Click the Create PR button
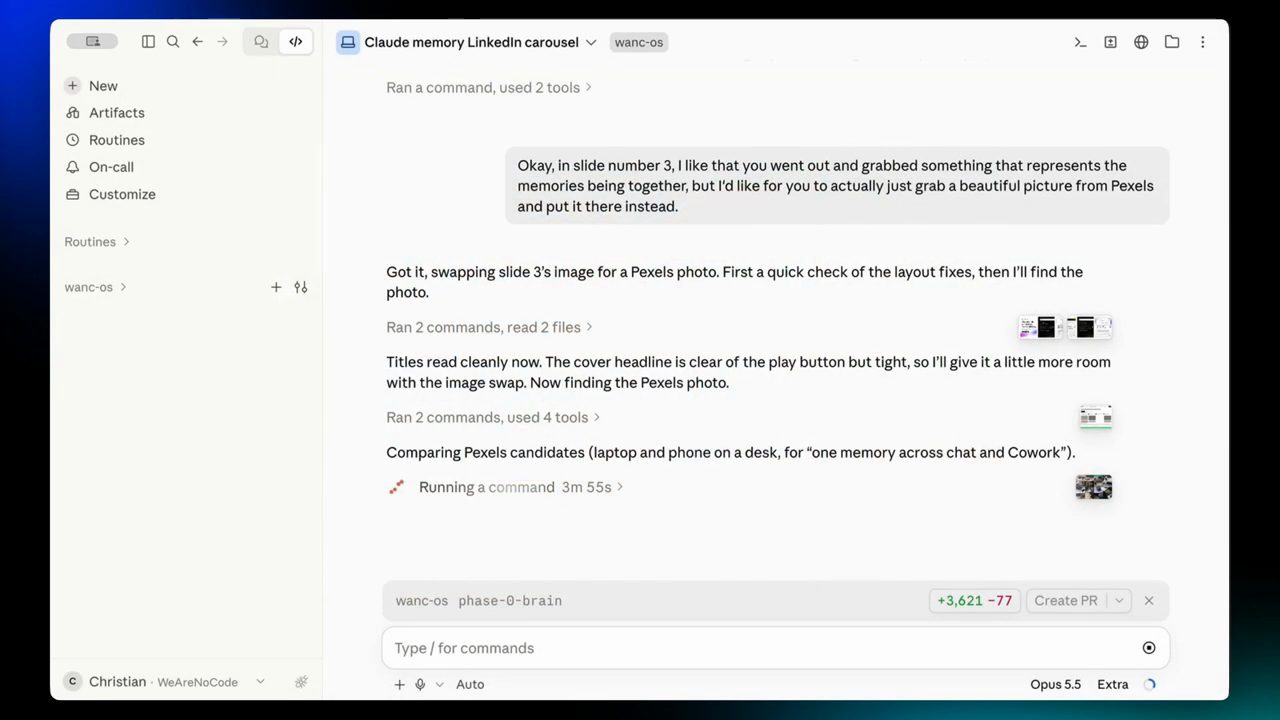This screenshot has width=1280, height=720. click(1066, 601)
